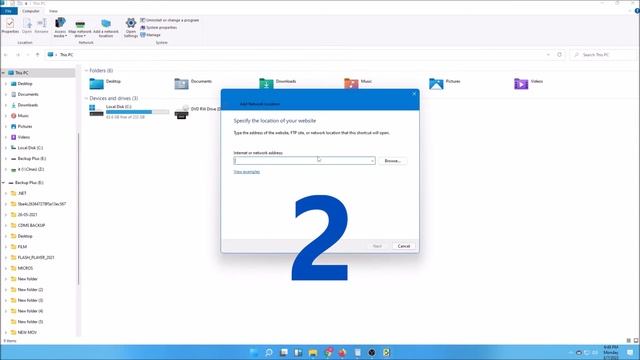Select the Pictures folder in the Folders group
The width and height of the screenshot is (640, 360).
pos(444,83)
